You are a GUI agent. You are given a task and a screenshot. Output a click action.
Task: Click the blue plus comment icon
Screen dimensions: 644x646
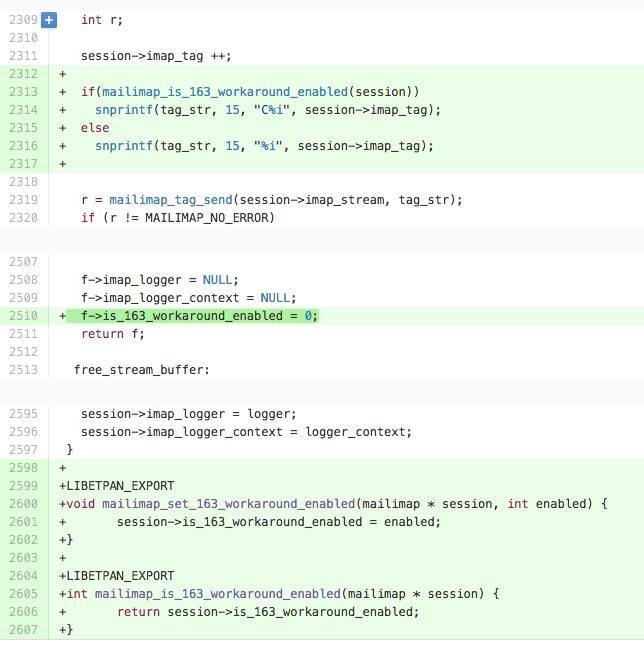tap(49, 20)
